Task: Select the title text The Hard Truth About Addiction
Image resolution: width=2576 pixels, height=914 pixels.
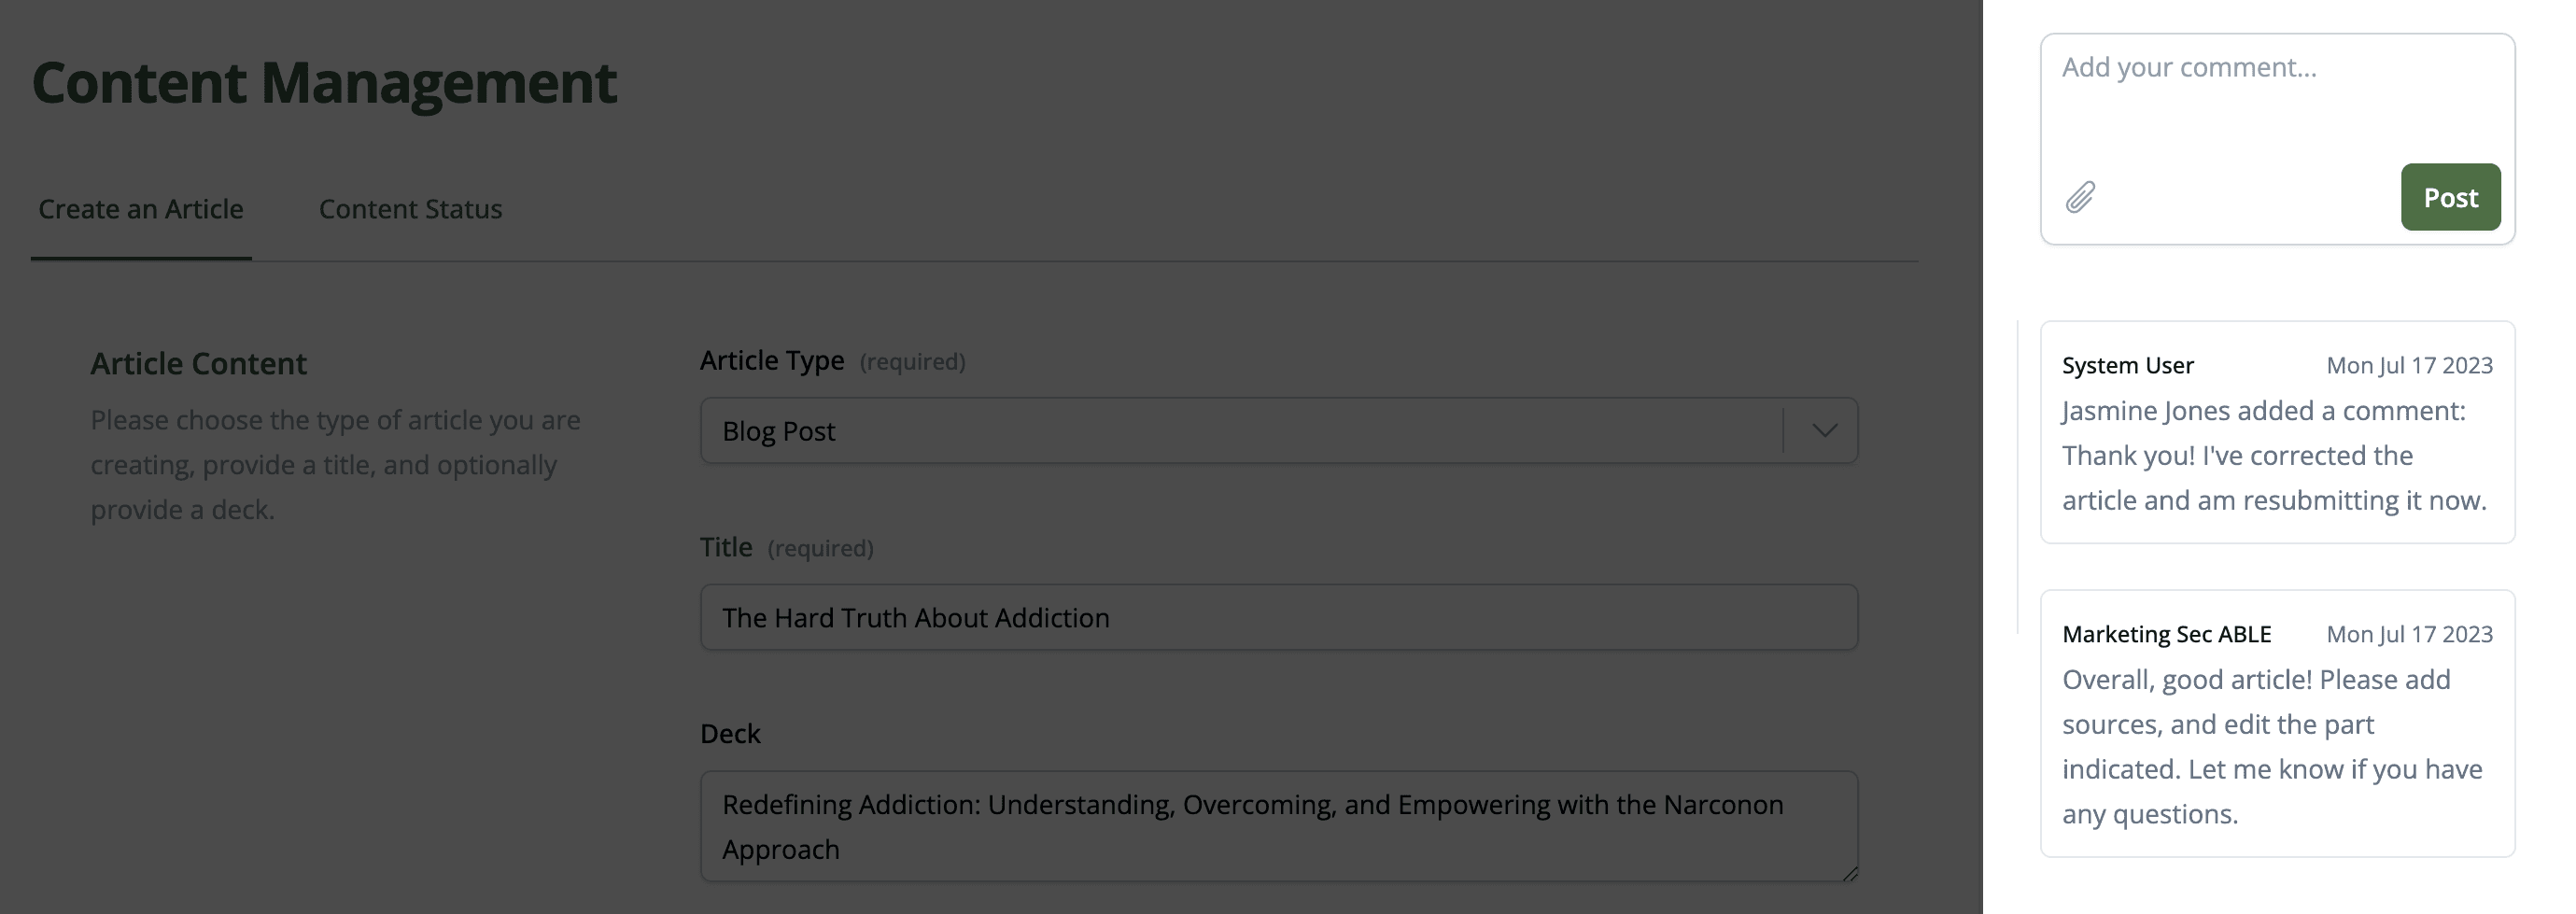Action: click(x=916, y=617)
